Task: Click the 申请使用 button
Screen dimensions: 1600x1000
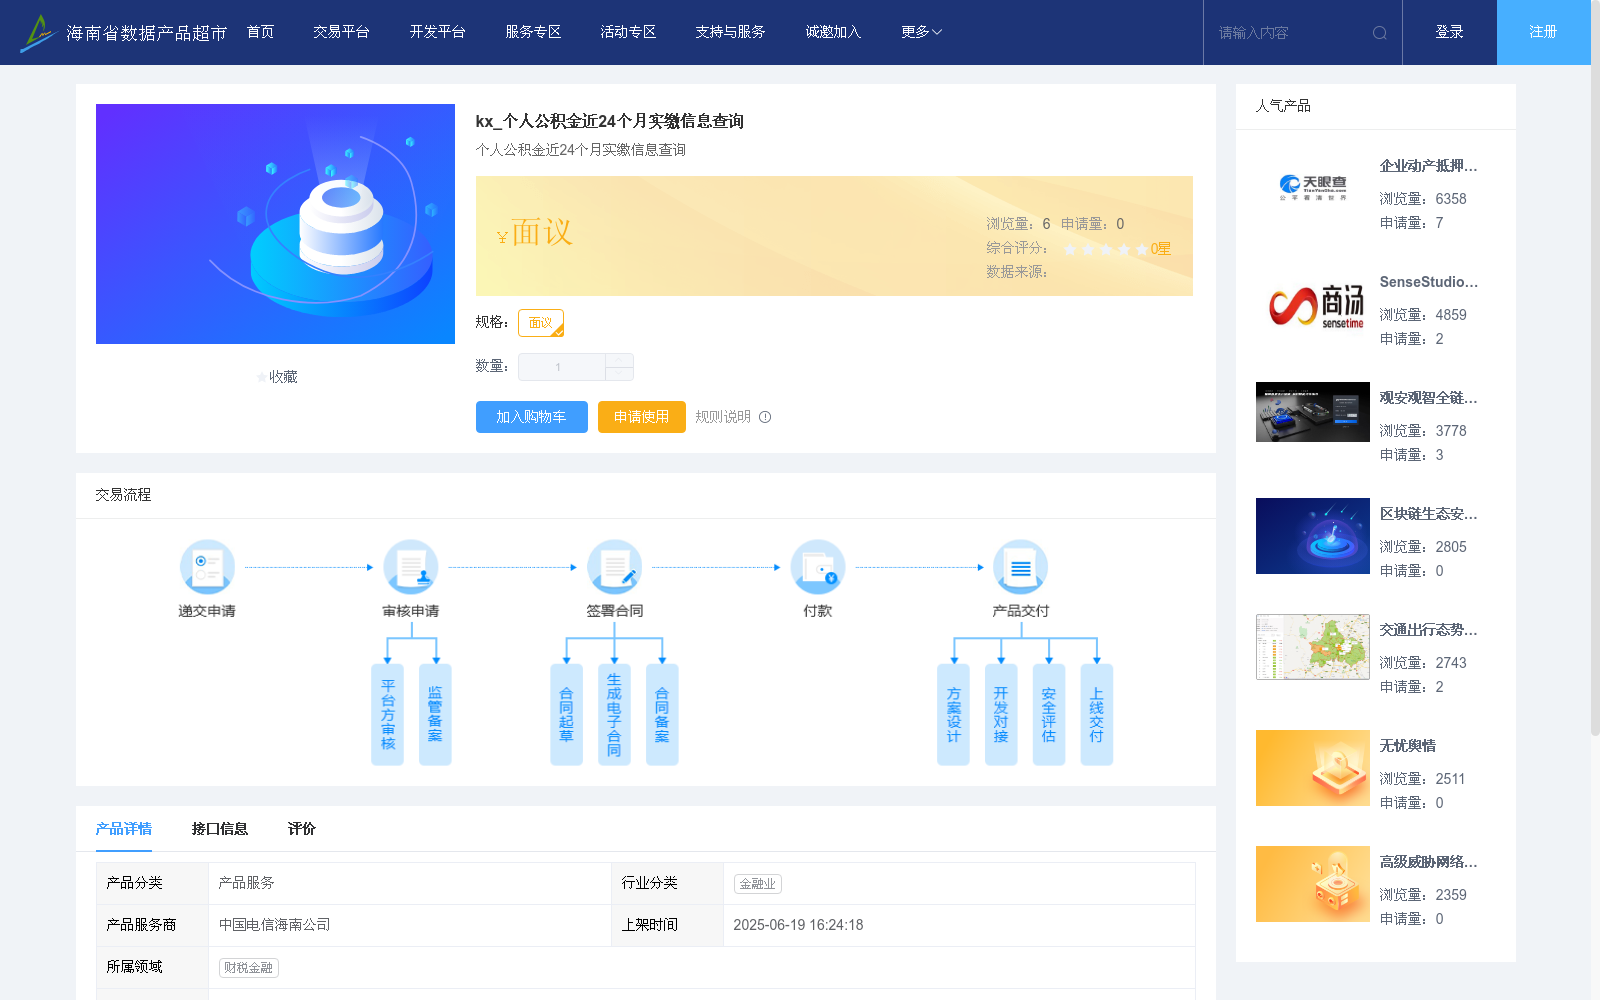Action: [x=642, y=417]
